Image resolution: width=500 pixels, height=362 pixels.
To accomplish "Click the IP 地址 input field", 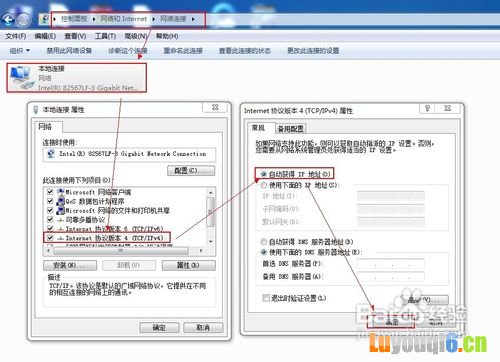I will (x=391, y=196).
